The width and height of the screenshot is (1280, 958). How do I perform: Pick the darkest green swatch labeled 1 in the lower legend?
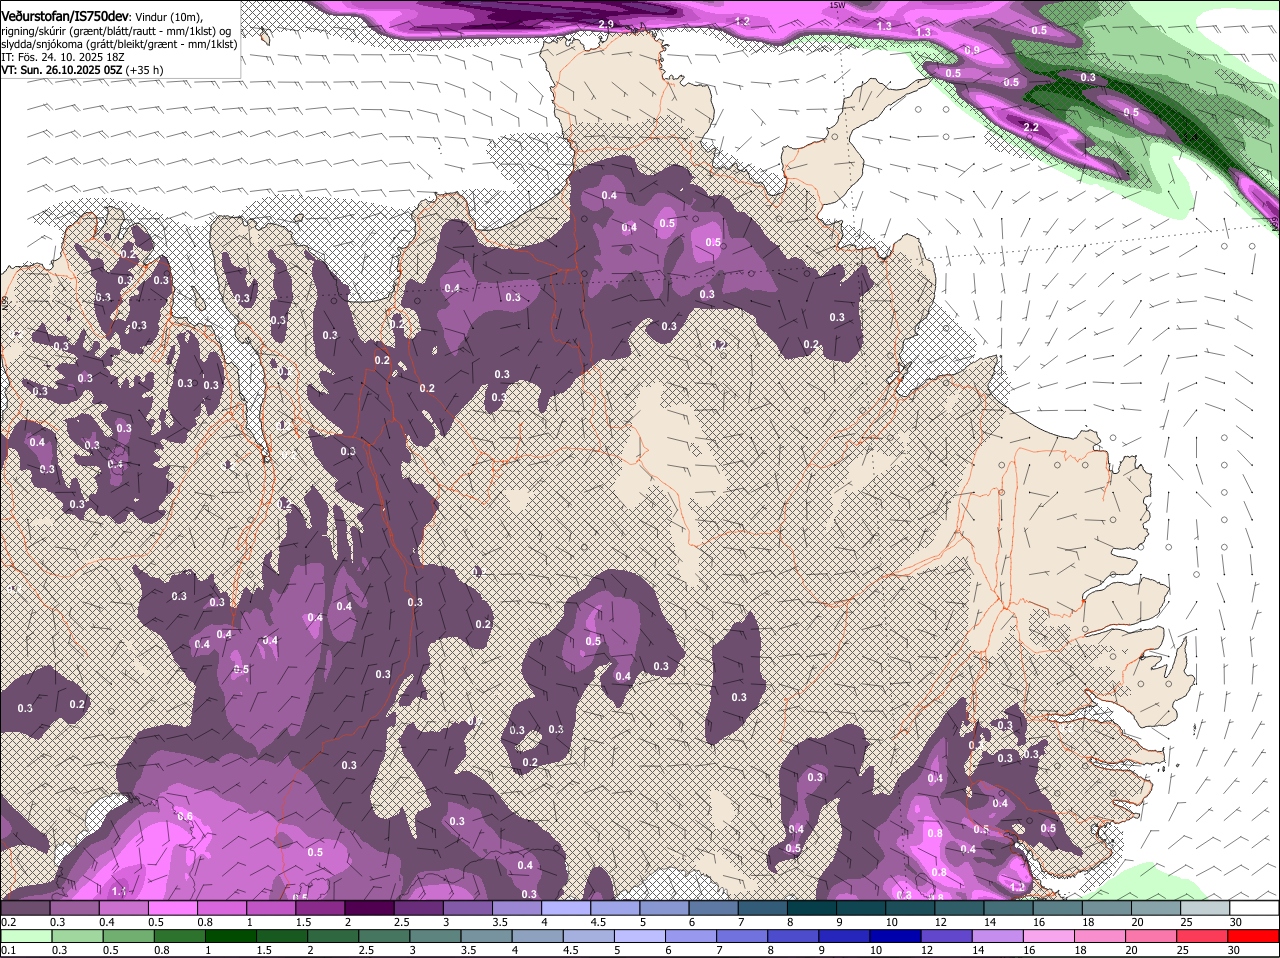click(231, 936)
